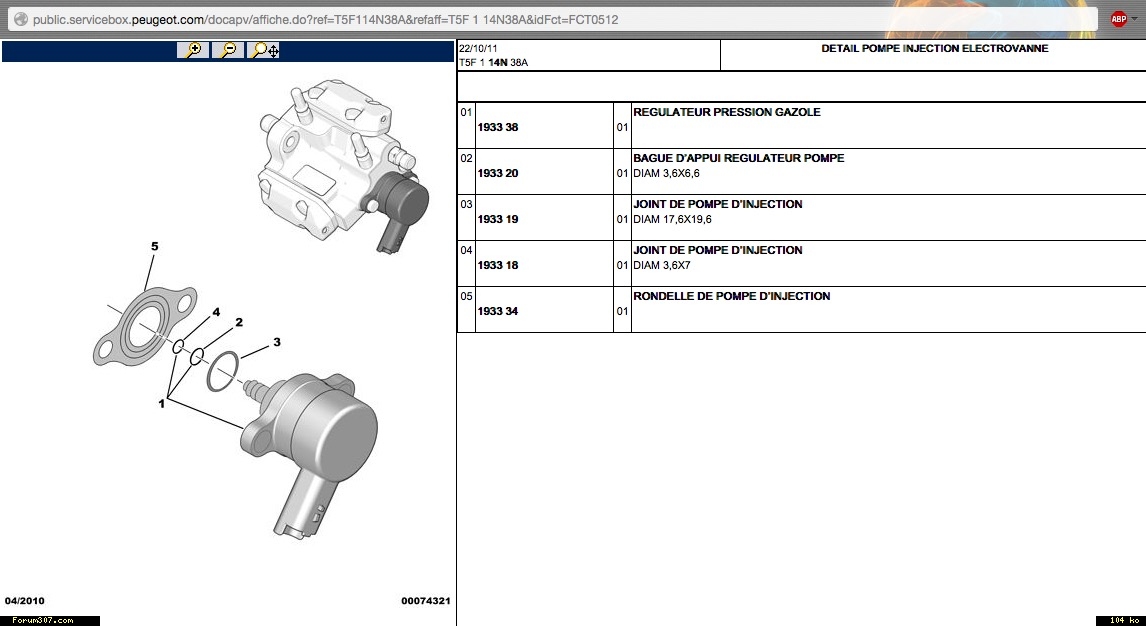Click BAGUE D'APPUI REGULATEUR POMPE description
Viewport: 1146px width, 626px height.
pyautogui.click(x=738, y=158)
